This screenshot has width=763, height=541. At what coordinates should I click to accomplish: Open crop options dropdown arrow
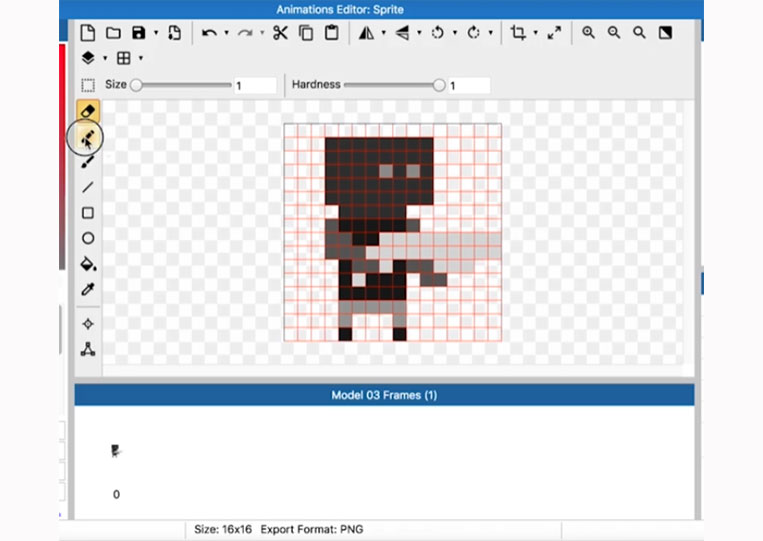pos(536,33)
